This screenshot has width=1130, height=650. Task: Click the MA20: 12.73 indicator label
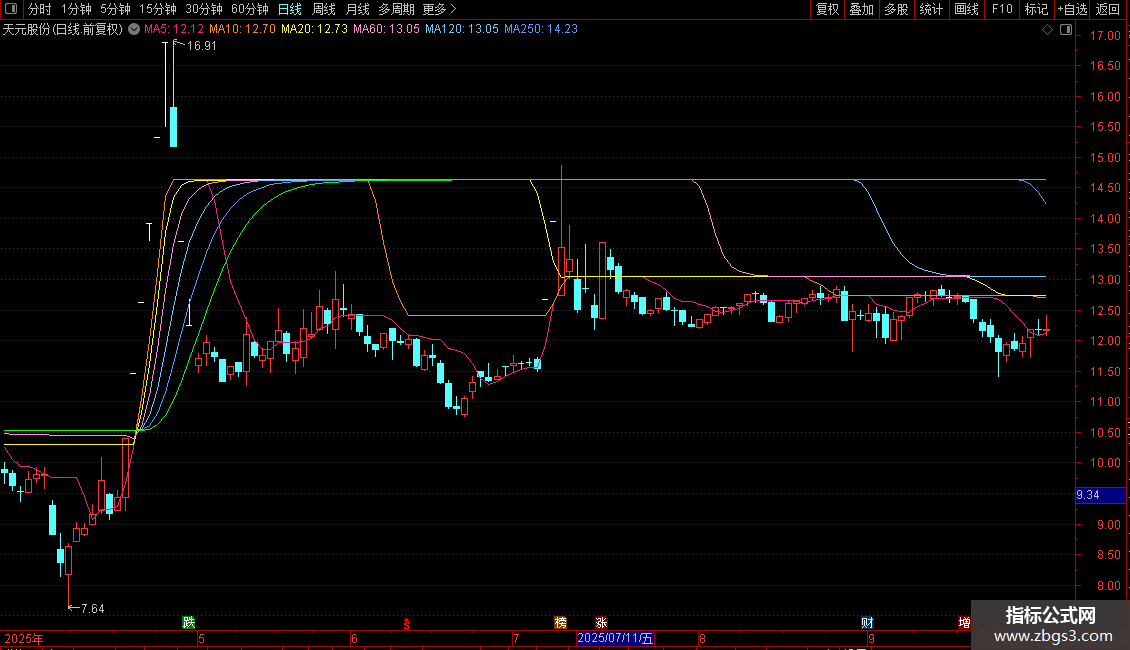(314, 29)
